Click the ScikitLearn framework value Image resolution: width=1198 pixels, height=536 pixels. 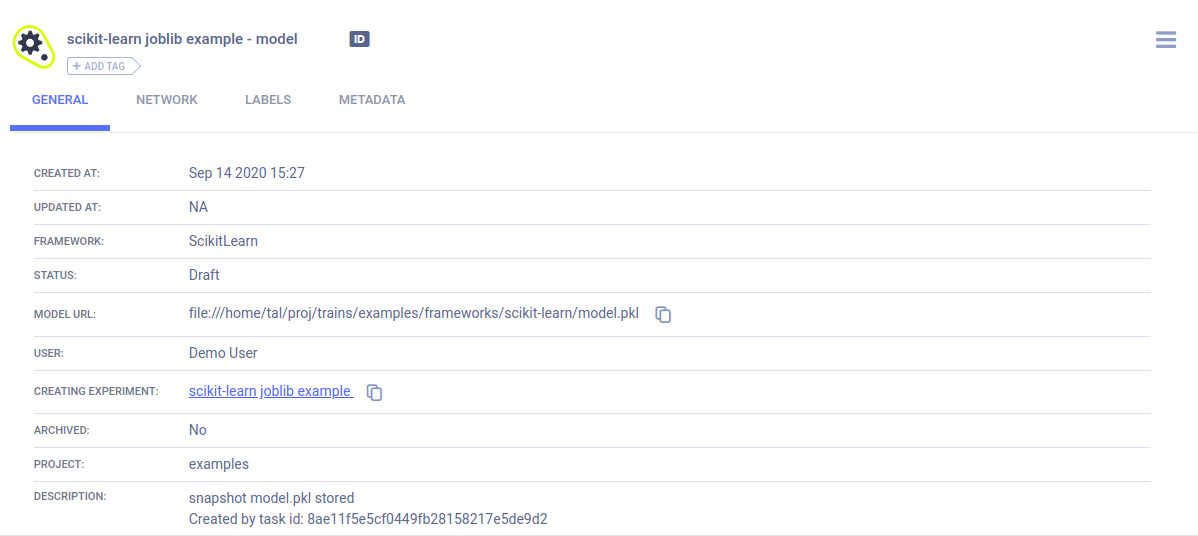[x=223, y=241]
